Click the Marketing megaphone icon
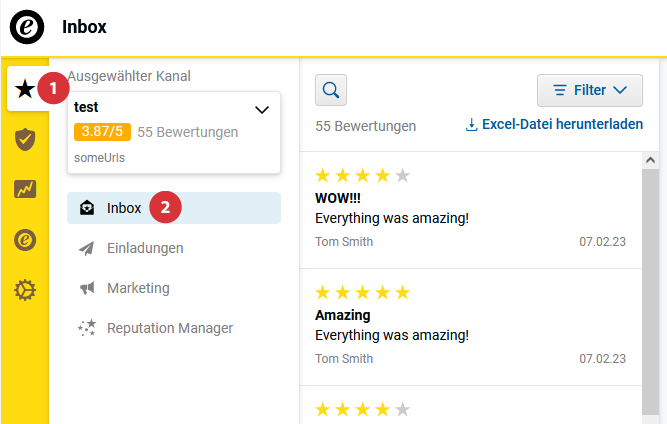667x424 pixels. [x=87, y=288]
